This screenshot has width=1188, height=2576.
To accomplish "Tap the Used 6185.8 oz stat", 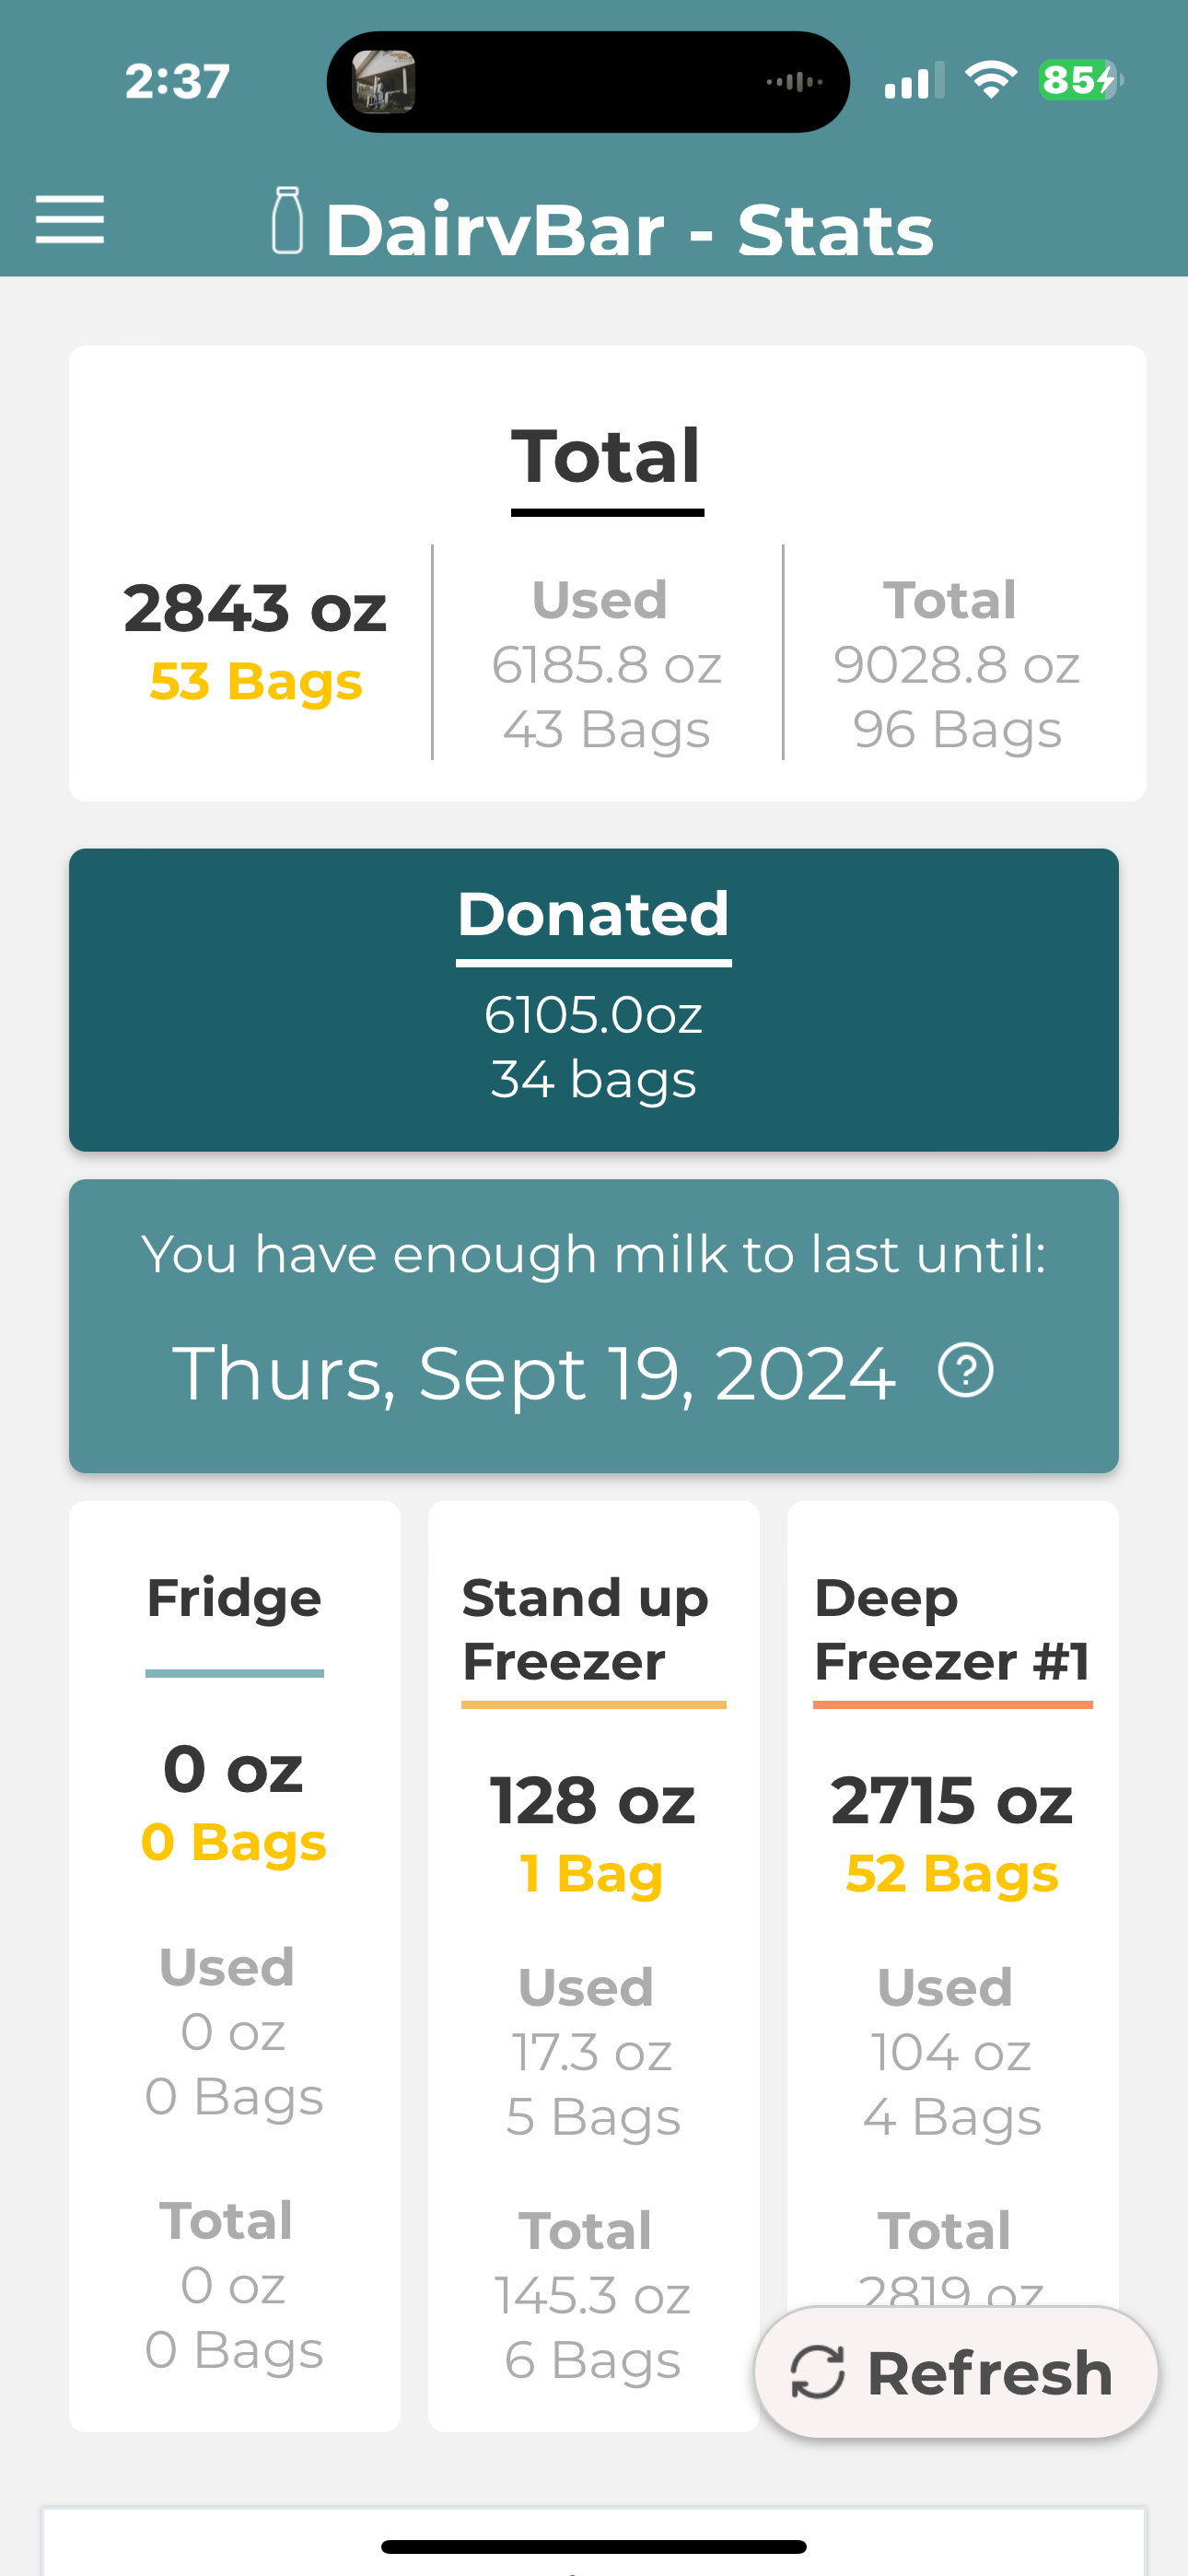I will (x=606, y=664).
